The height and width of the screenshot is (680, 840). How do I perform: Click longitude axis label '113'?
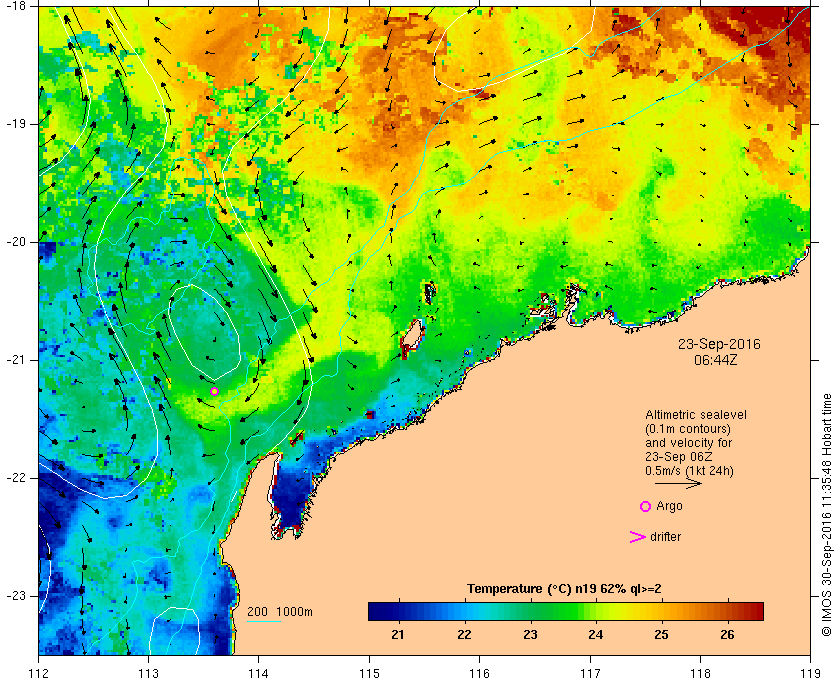pos(148,673)
